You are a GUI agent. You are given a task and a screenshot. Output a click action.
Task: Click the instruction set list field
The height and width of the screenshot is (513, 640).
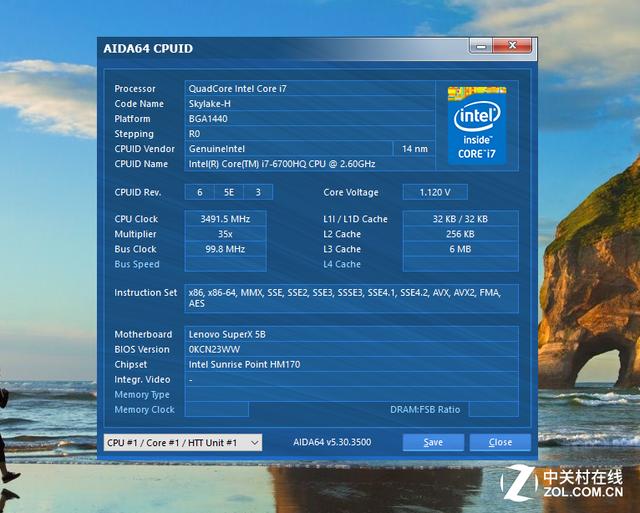coord(351,298)
